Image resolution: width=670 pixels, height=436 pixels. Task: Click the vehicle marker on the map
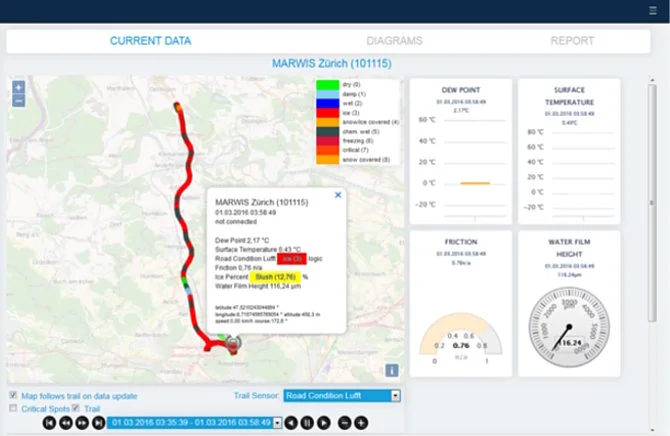pyautogui.click(x=233, y=343)
